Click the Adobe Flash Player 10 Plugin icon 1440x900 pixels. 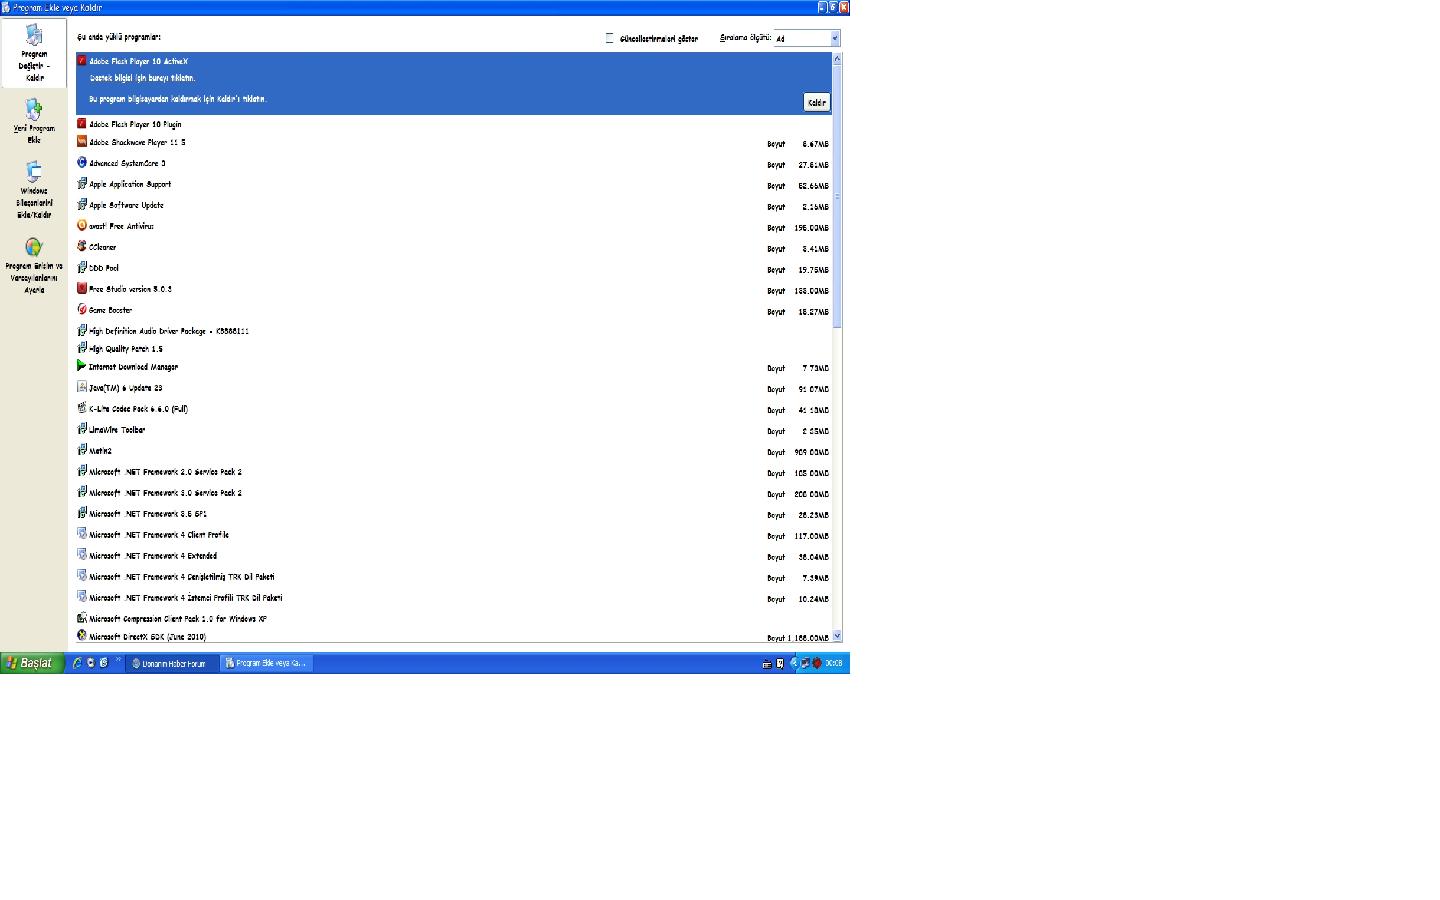82,124
